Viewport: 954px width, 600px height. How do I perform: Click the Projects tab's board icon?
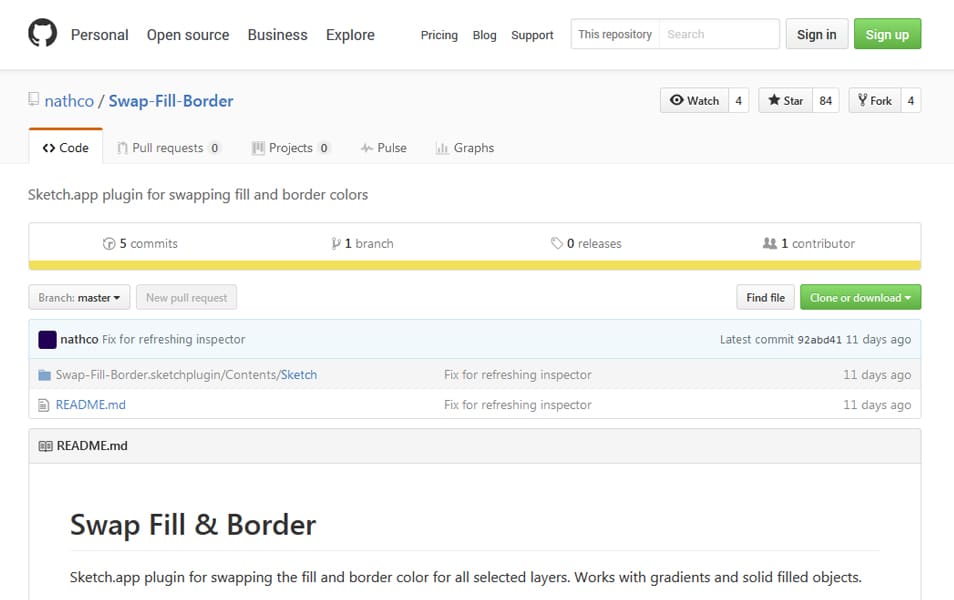pyautogui.click(x=258, y=148)
